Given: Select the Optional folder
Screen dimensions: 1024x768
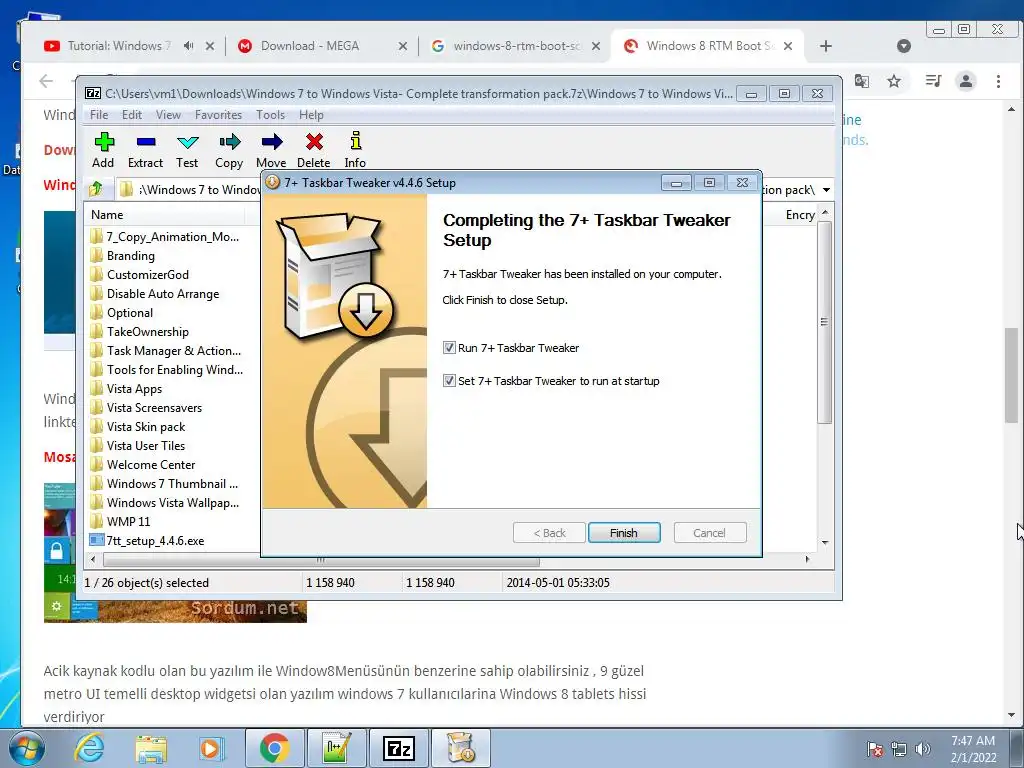Looking at the screenshot, I should point(129,313).
